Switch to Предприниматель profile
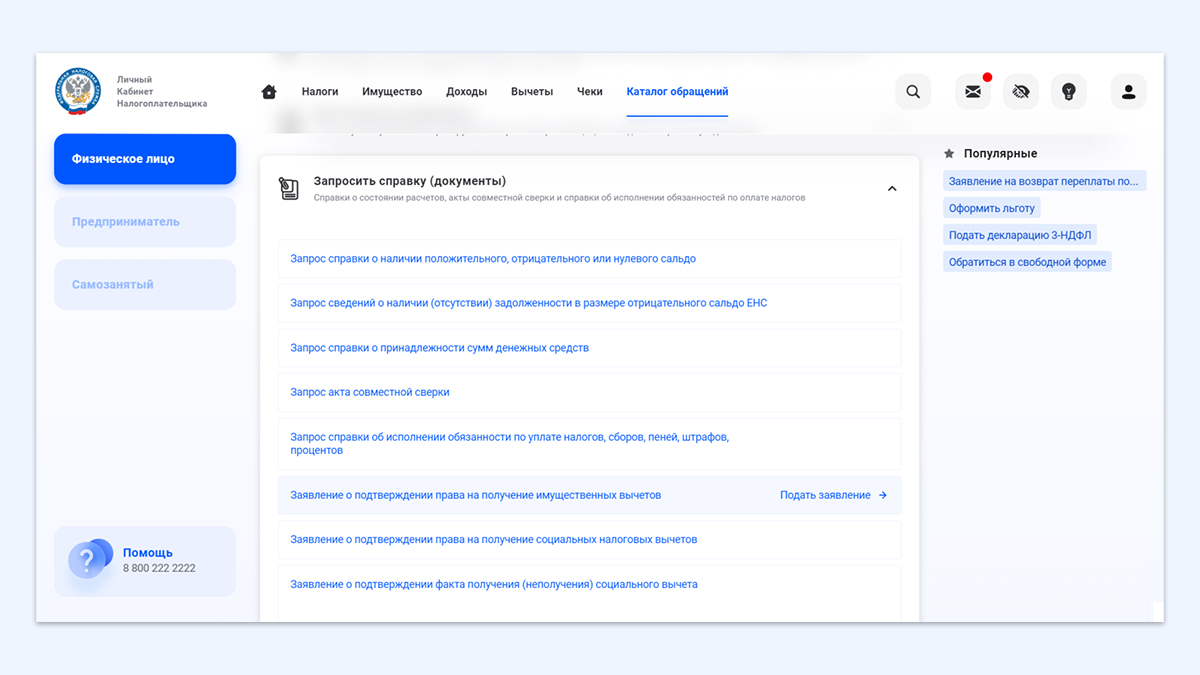 point(145,222)
